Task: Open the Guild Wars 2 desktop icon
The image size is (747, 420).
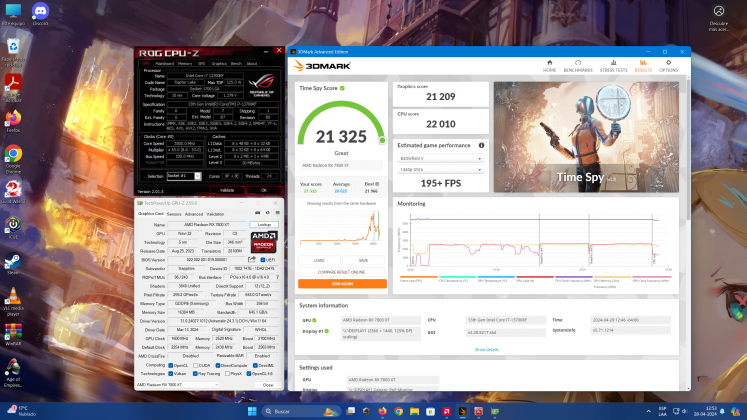Action: pos(13,192)
